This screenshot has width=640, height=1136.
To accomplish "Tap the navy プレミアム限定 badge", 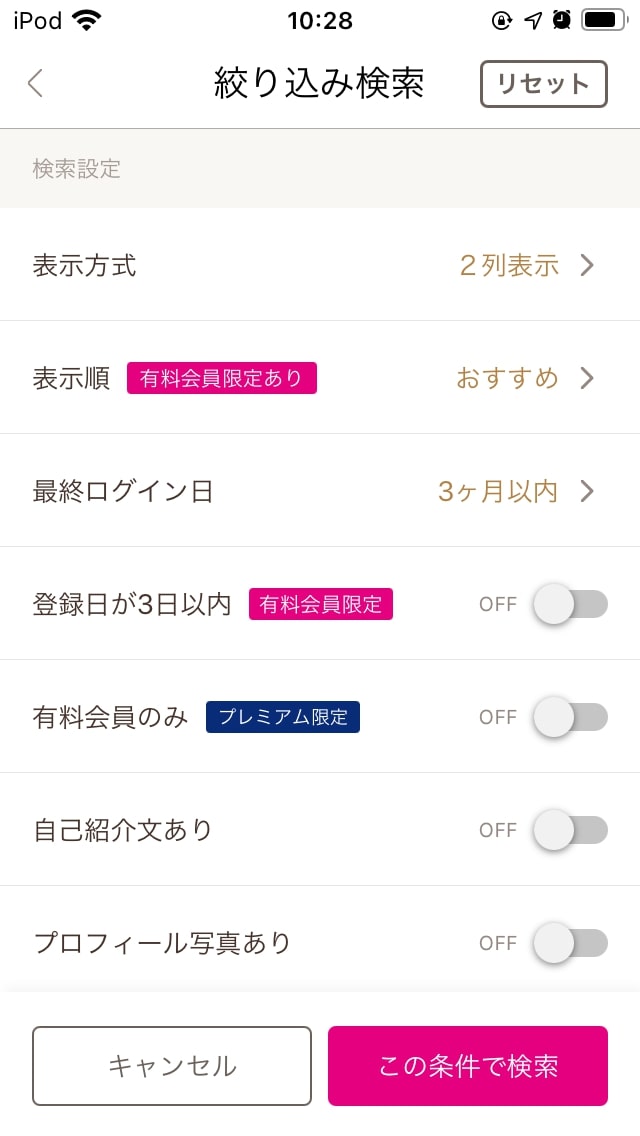I will click(283, 717).
